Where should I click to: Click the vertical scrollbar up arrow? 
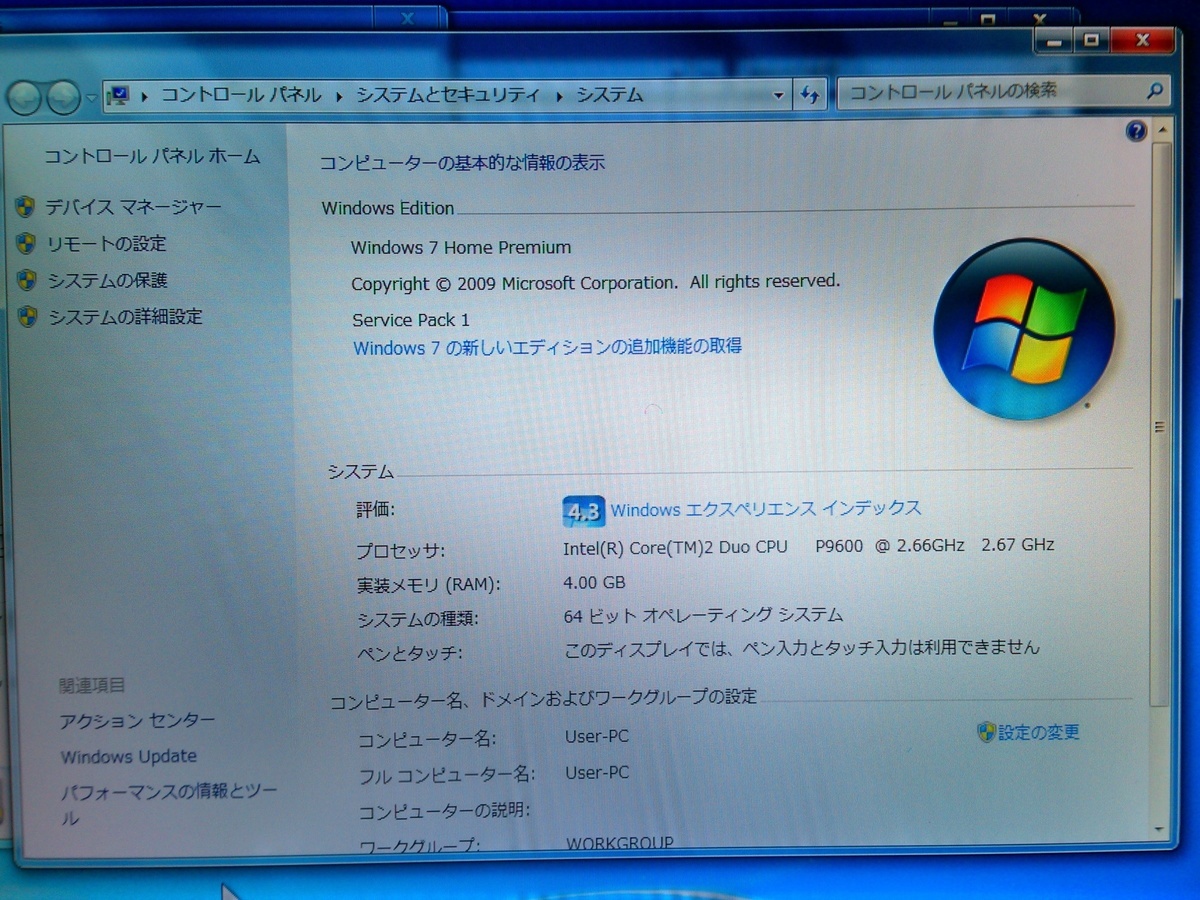(x=1161, y=130)
